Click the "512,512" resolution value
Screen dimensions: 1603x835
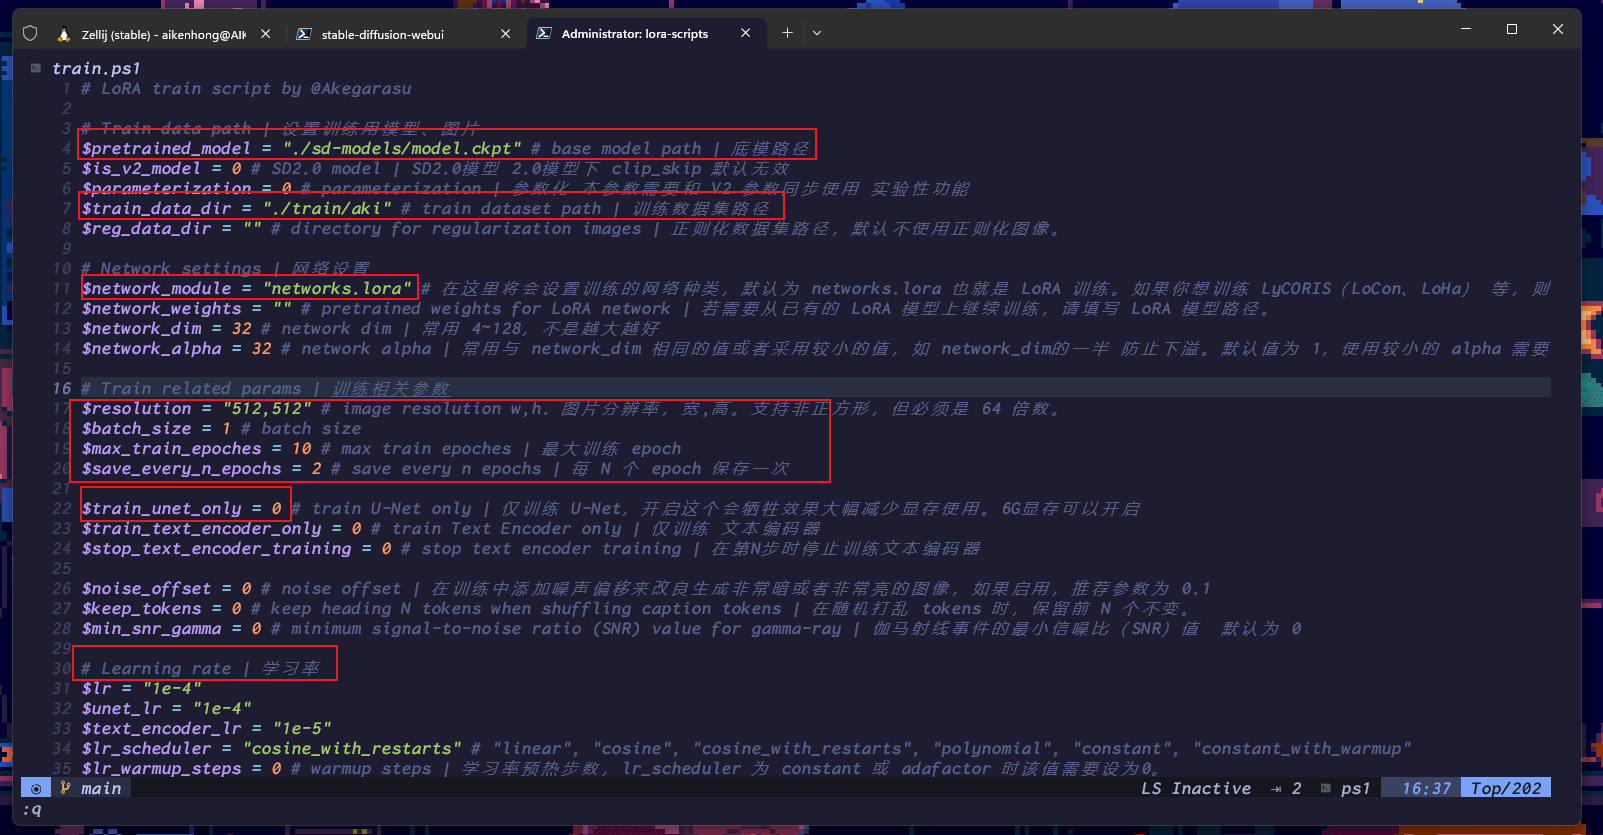click(266, 408)
